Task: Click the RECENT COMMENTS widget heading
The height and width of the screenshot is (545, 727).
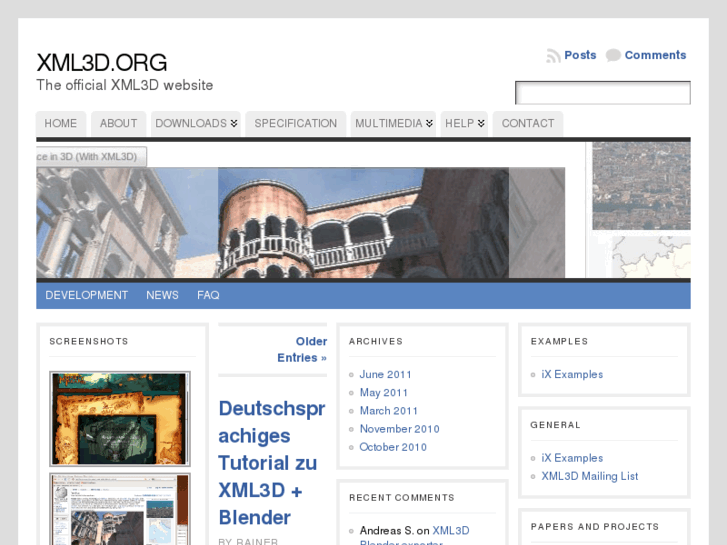Action: click(402, 498)
